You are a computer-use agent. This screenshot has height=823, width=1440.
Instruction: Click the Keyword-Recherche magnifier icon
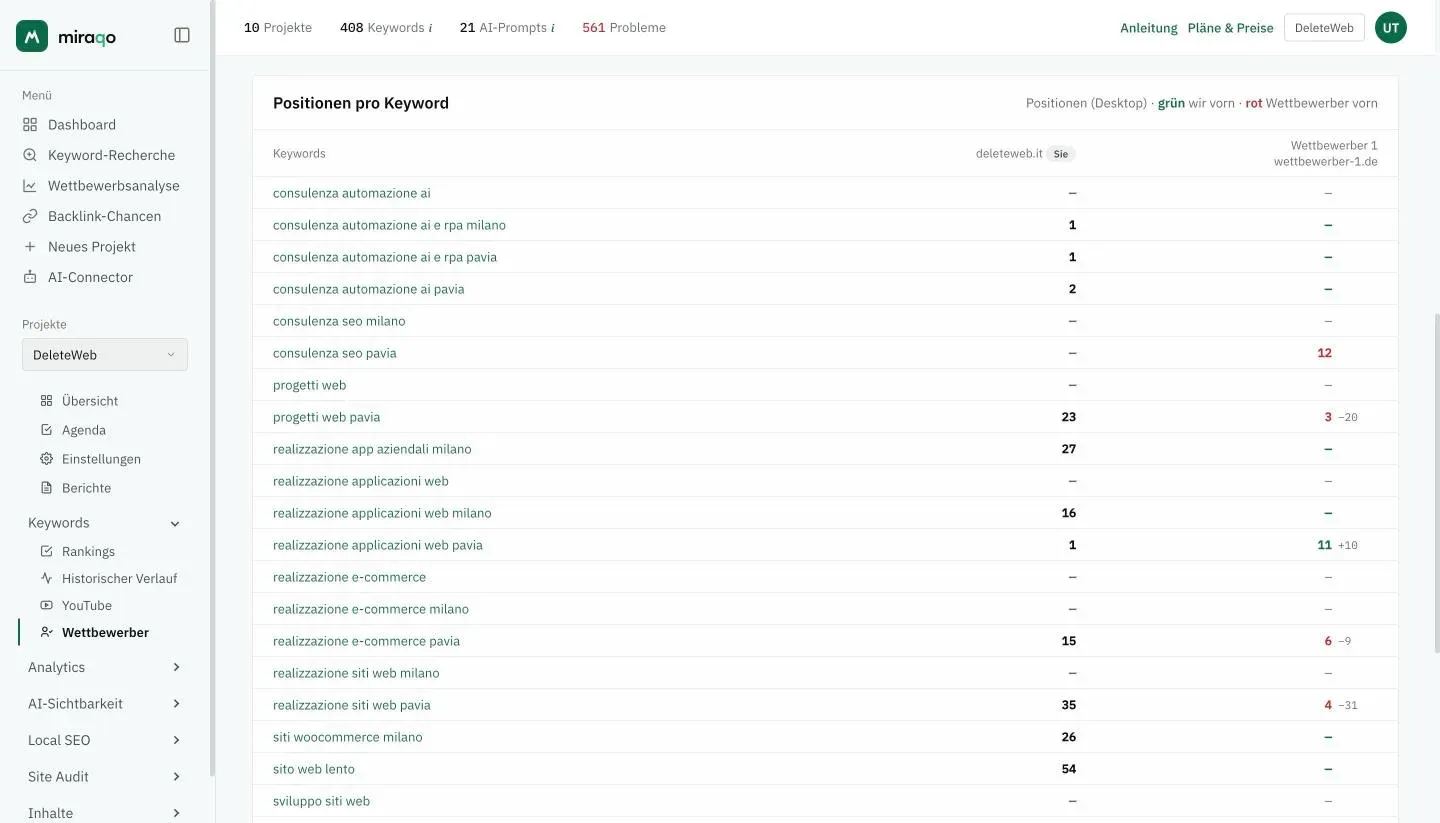coord(30,155)
